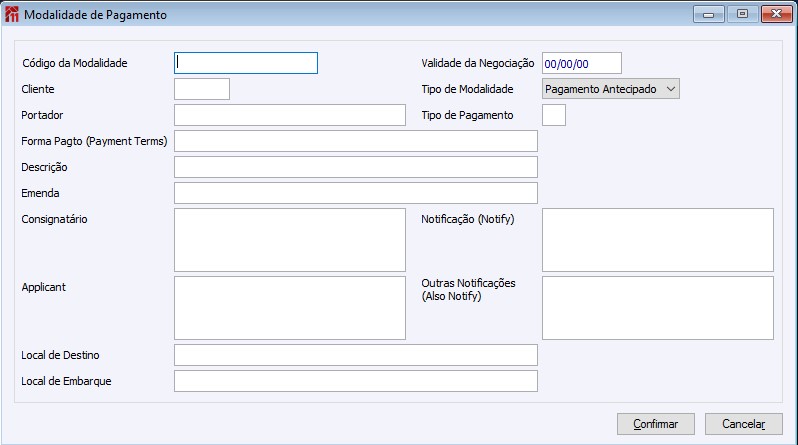Select the Emenda input field
798x445 pixels.
pyautogui.click(x=356, y=193)
